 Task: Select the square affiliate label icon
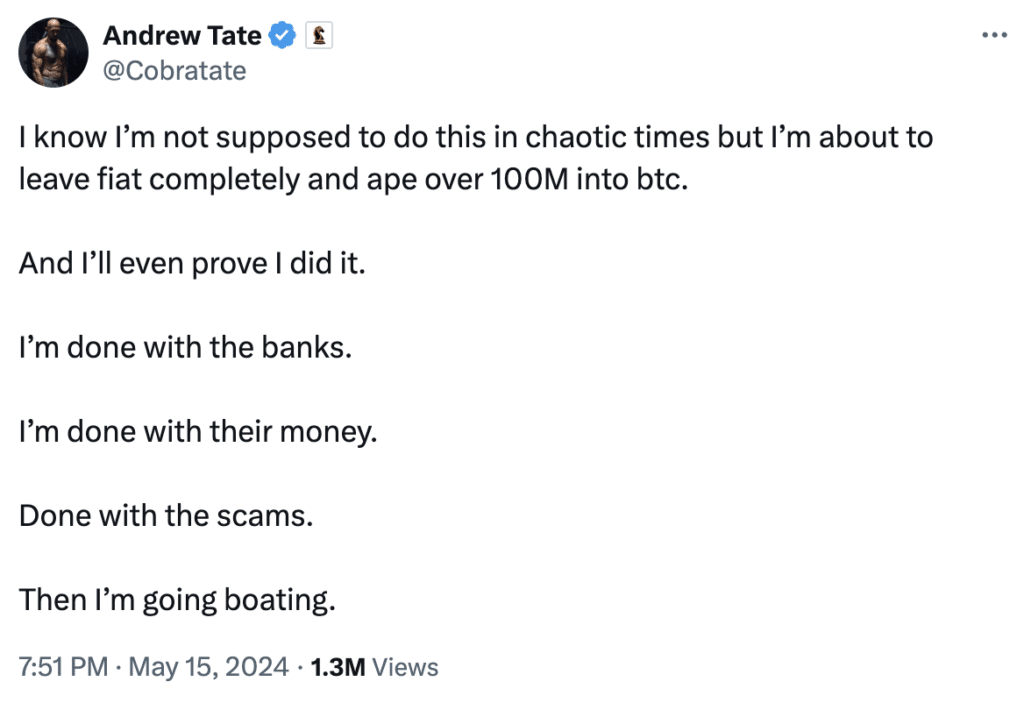320,34
